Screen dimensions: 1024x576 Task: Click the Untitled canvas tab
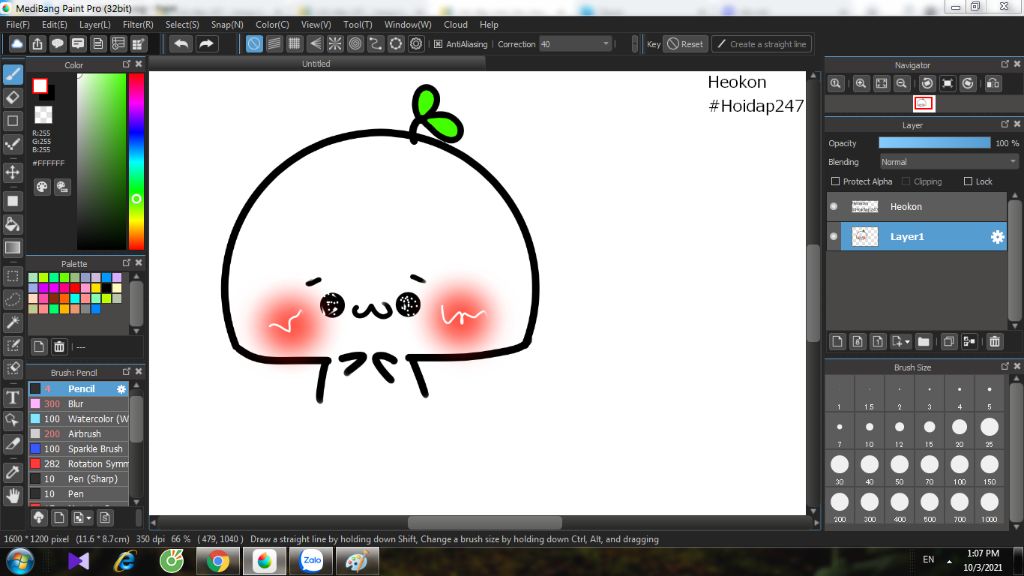[316, 63]
